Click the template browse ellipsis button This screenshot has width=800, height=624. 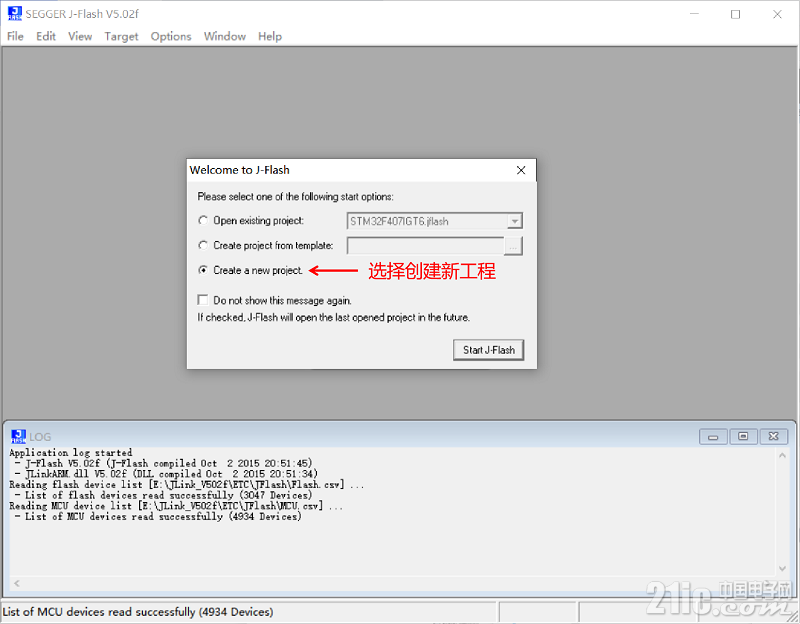point(513,246)
